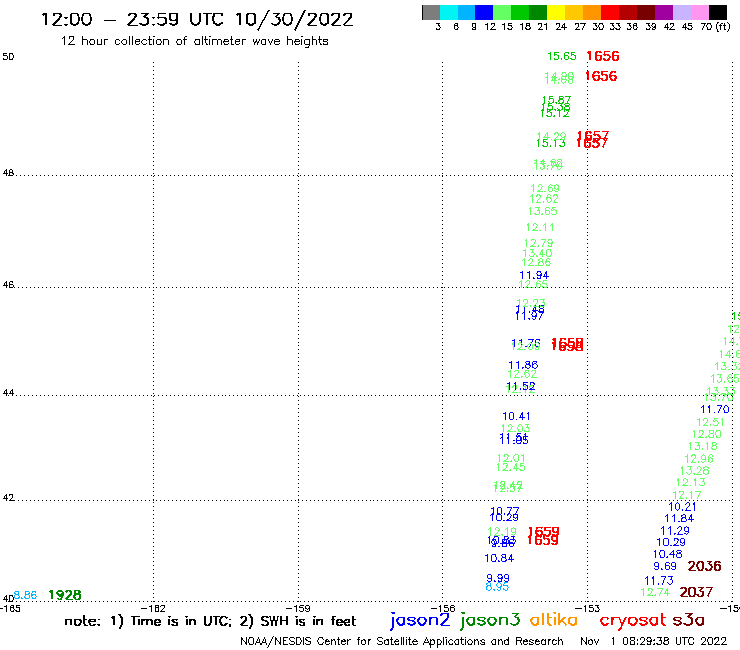Click the light blue value '8.95'
740x650 pixels.
pyautogui.click(x=497, y=587)
